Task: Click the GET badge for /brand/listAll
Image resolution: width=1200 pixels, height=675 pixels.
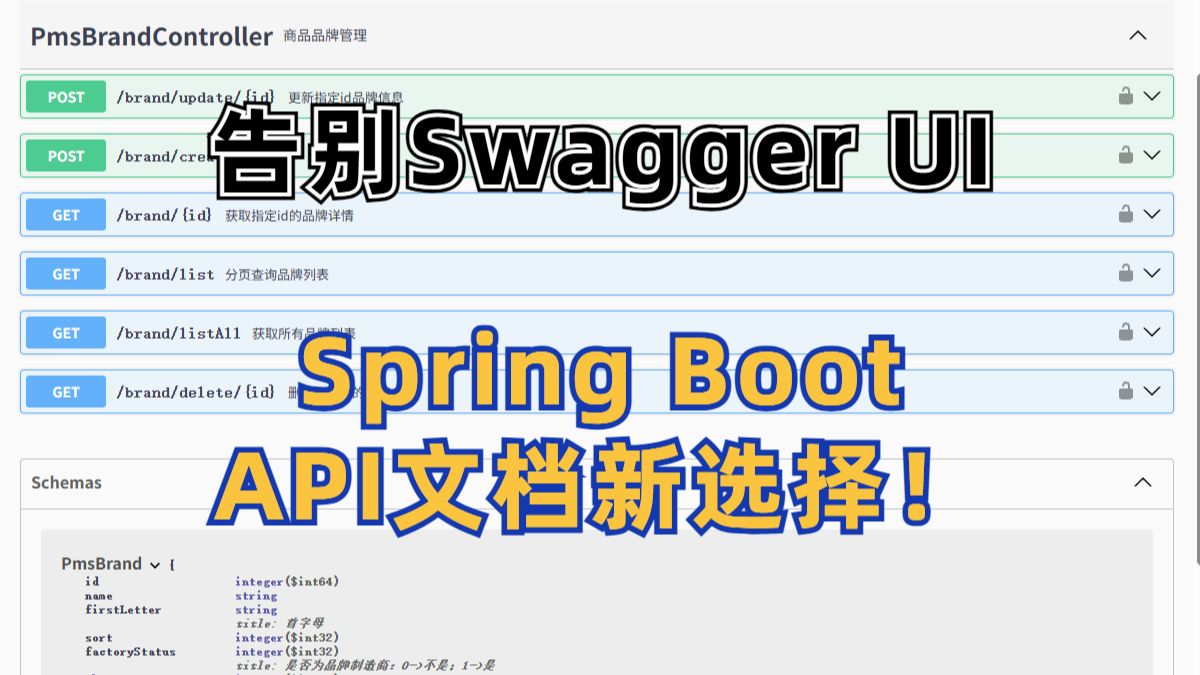Action: point(66,333)
